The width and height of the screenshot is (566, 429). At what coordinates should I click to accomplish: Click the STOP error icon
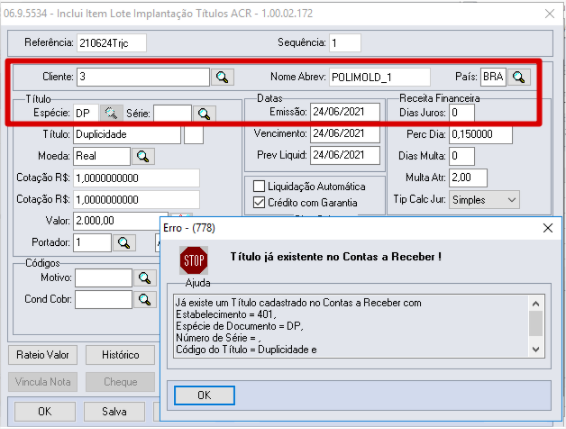pos(194,260)
